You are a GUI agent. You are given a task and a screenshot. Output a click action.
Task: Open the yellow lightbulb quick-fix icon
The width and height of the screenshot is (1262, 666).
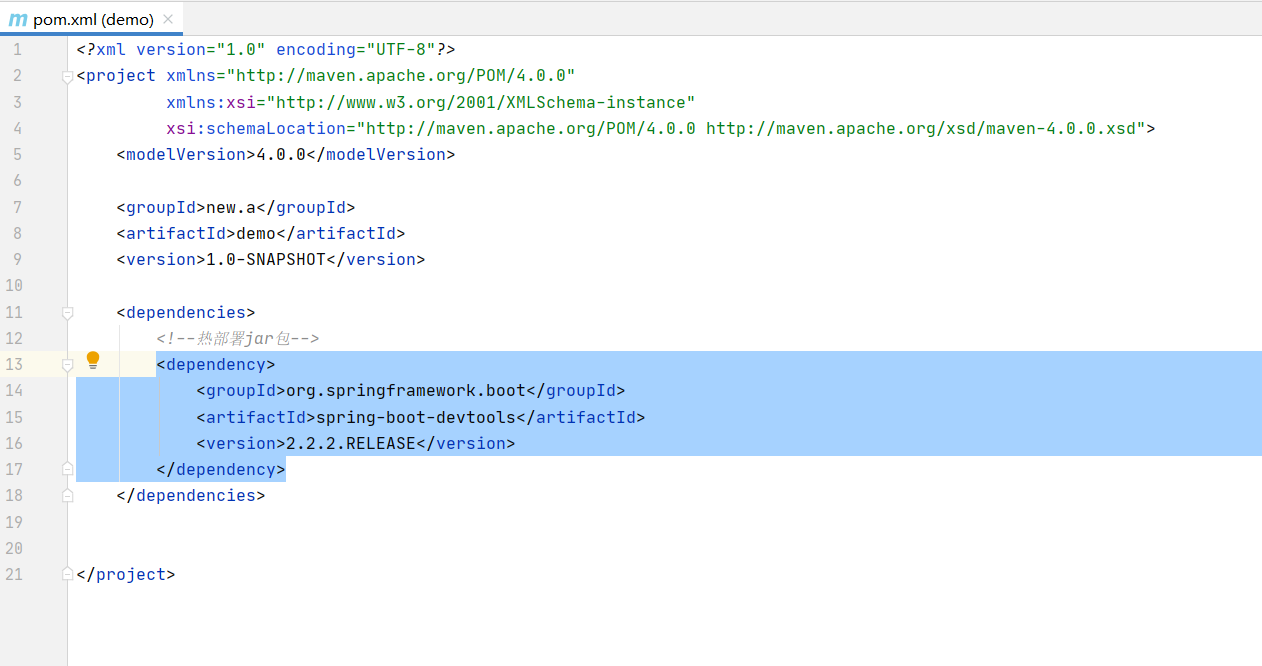(93, 360)
